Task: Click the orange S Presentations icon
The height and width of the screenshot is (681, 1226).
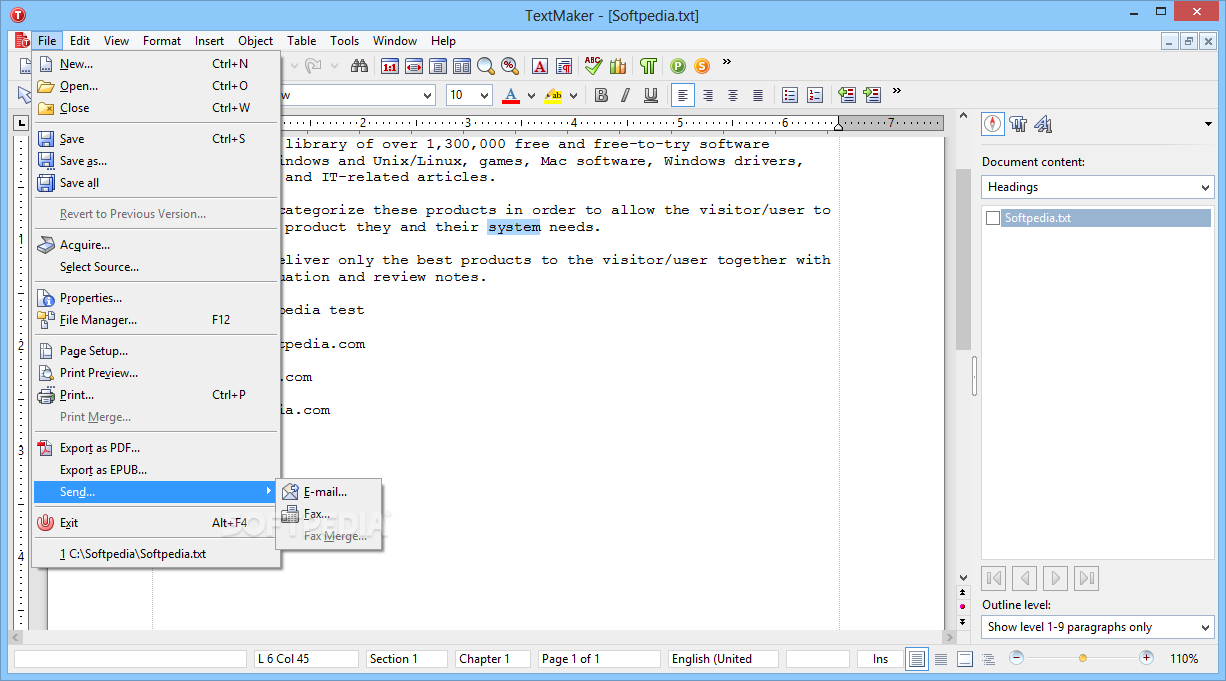Action: 702,66
